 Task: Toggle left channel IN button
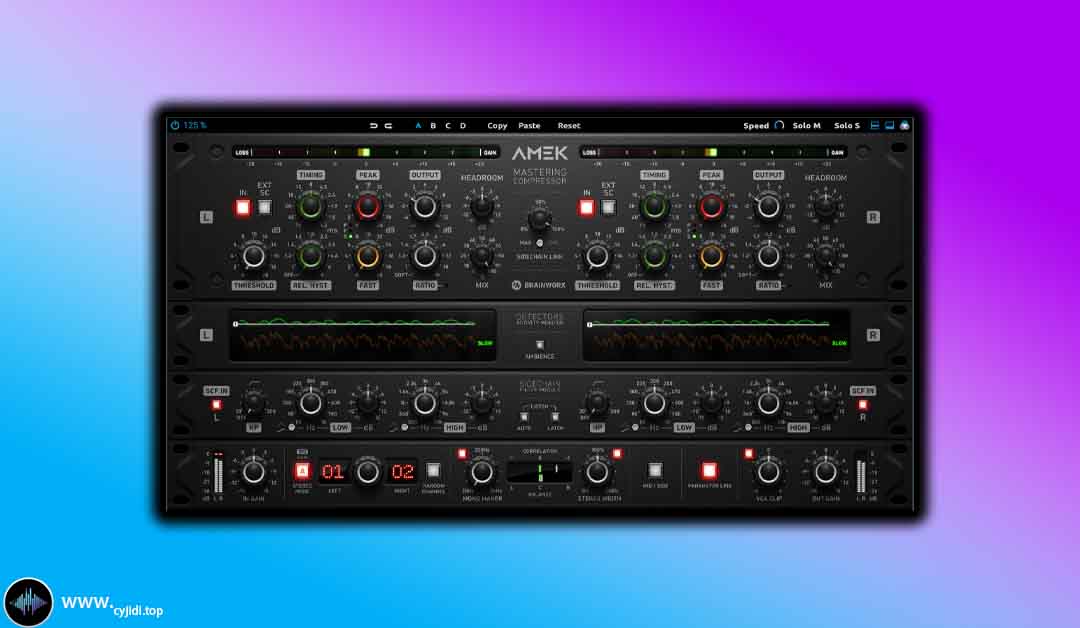[242, 207]
